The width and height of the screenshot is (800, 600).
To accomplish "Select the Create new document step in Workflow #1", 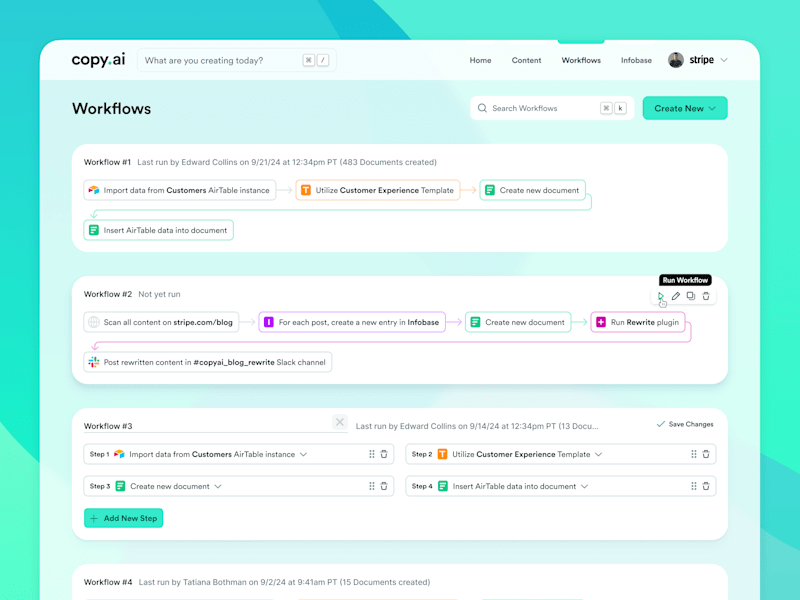I will (x=532, y=190).
